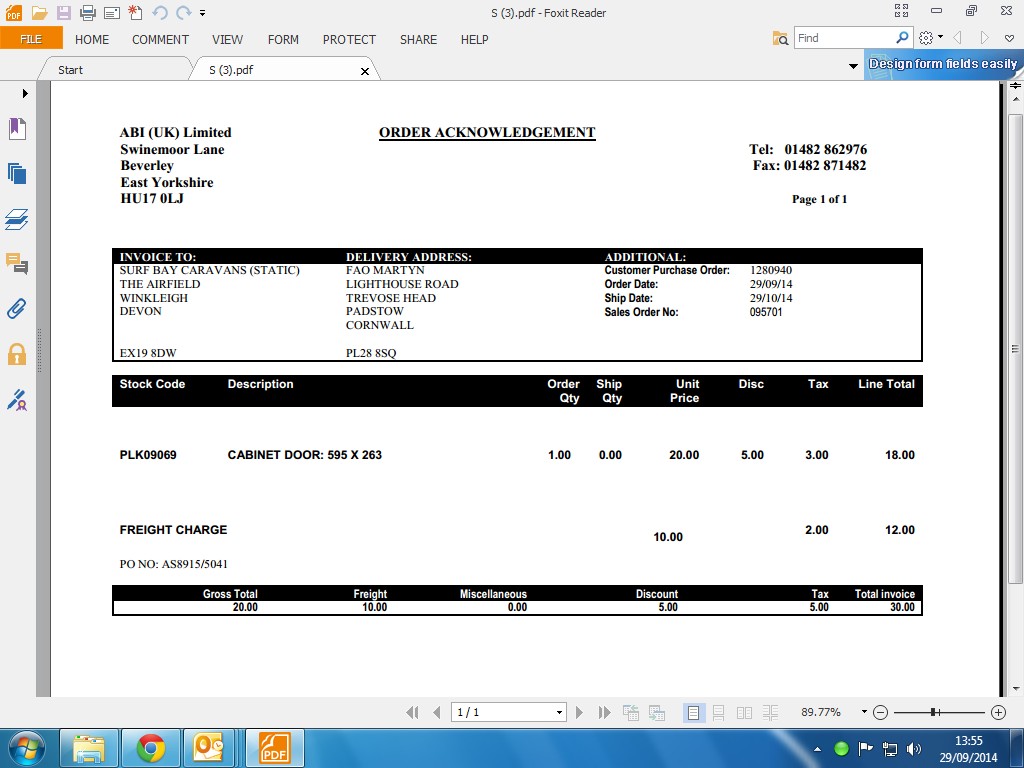1024x768 pixels.
Task: Open the zoom percentage dropdown
Action: click(864, 712)
